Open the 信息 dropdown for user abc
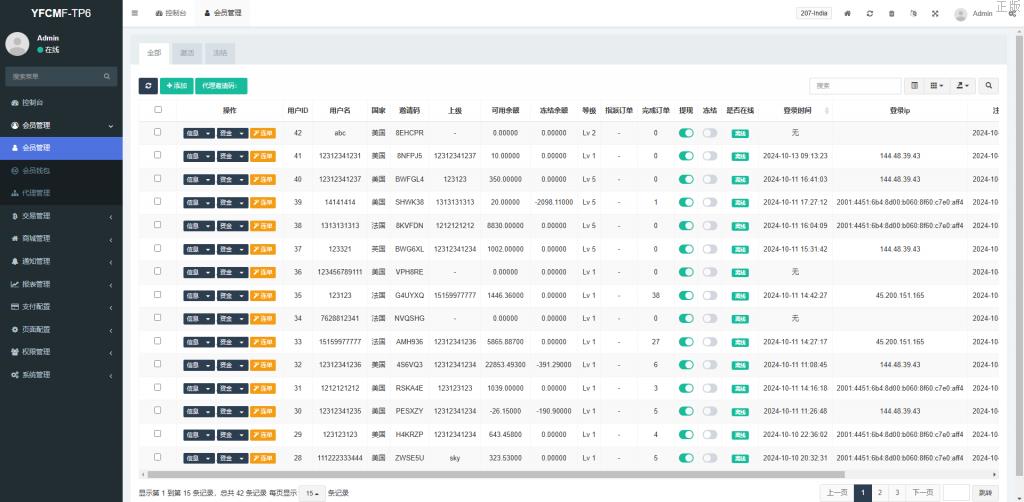 coord(198,133)
